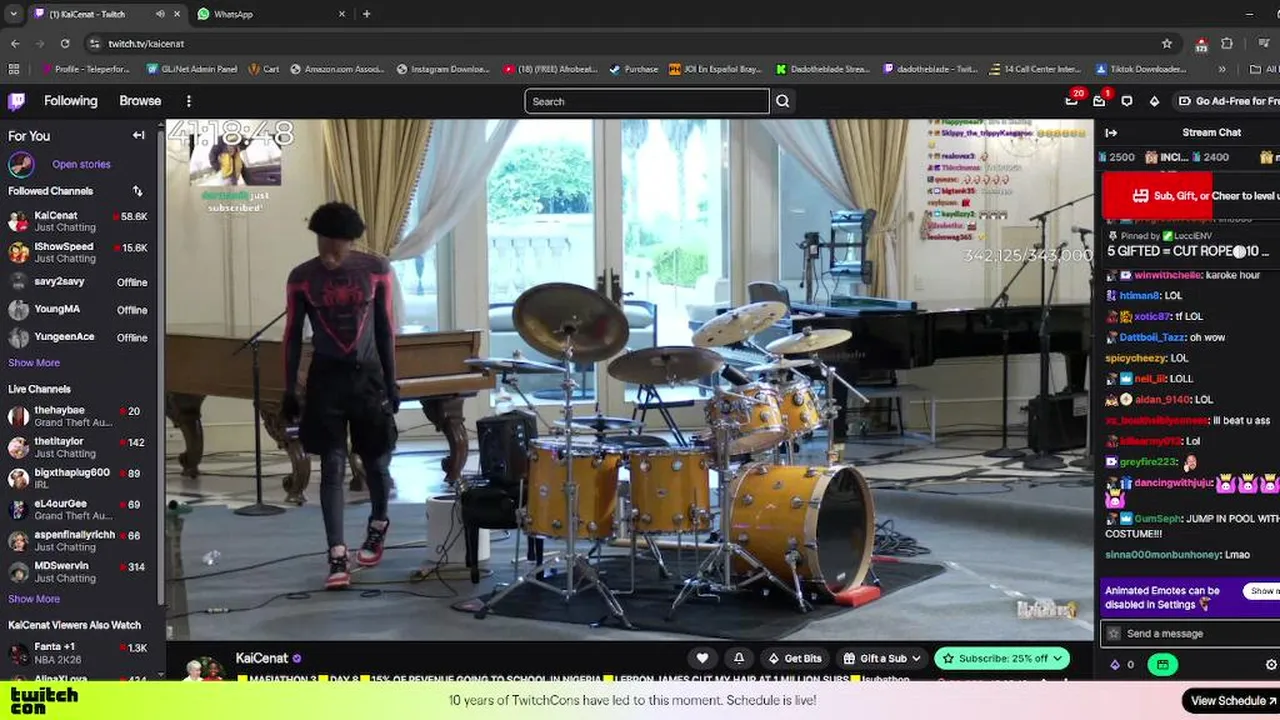The image size is (1280, 720).
Task: Select IShowSpeed in followed channels
Action: (x=78, y=252)
